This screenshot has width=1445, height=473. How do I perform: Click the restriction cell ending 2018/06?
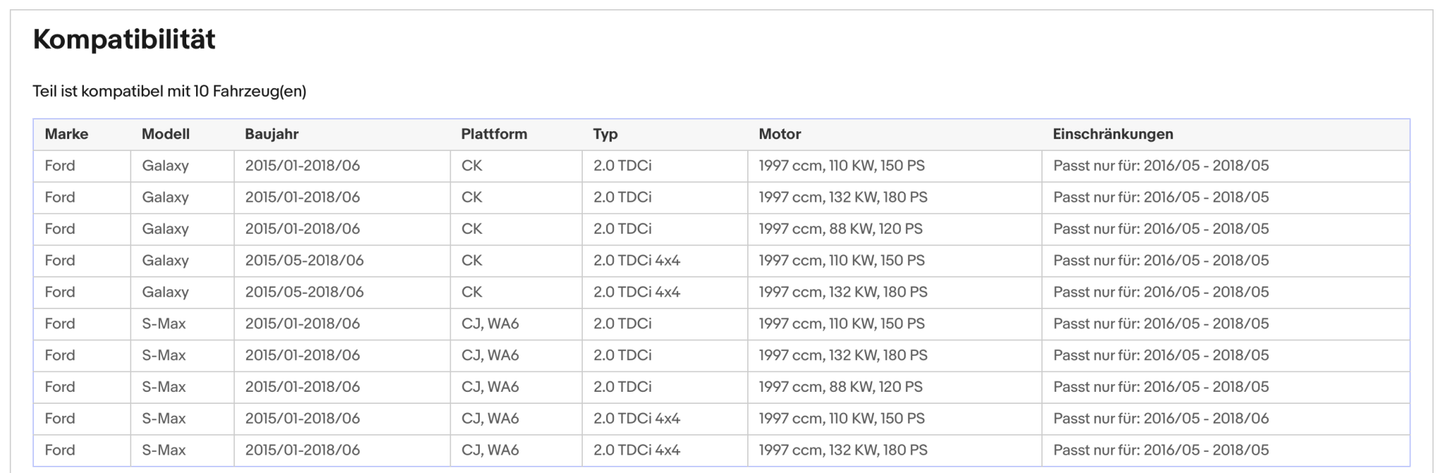[x=1160, y=419]
